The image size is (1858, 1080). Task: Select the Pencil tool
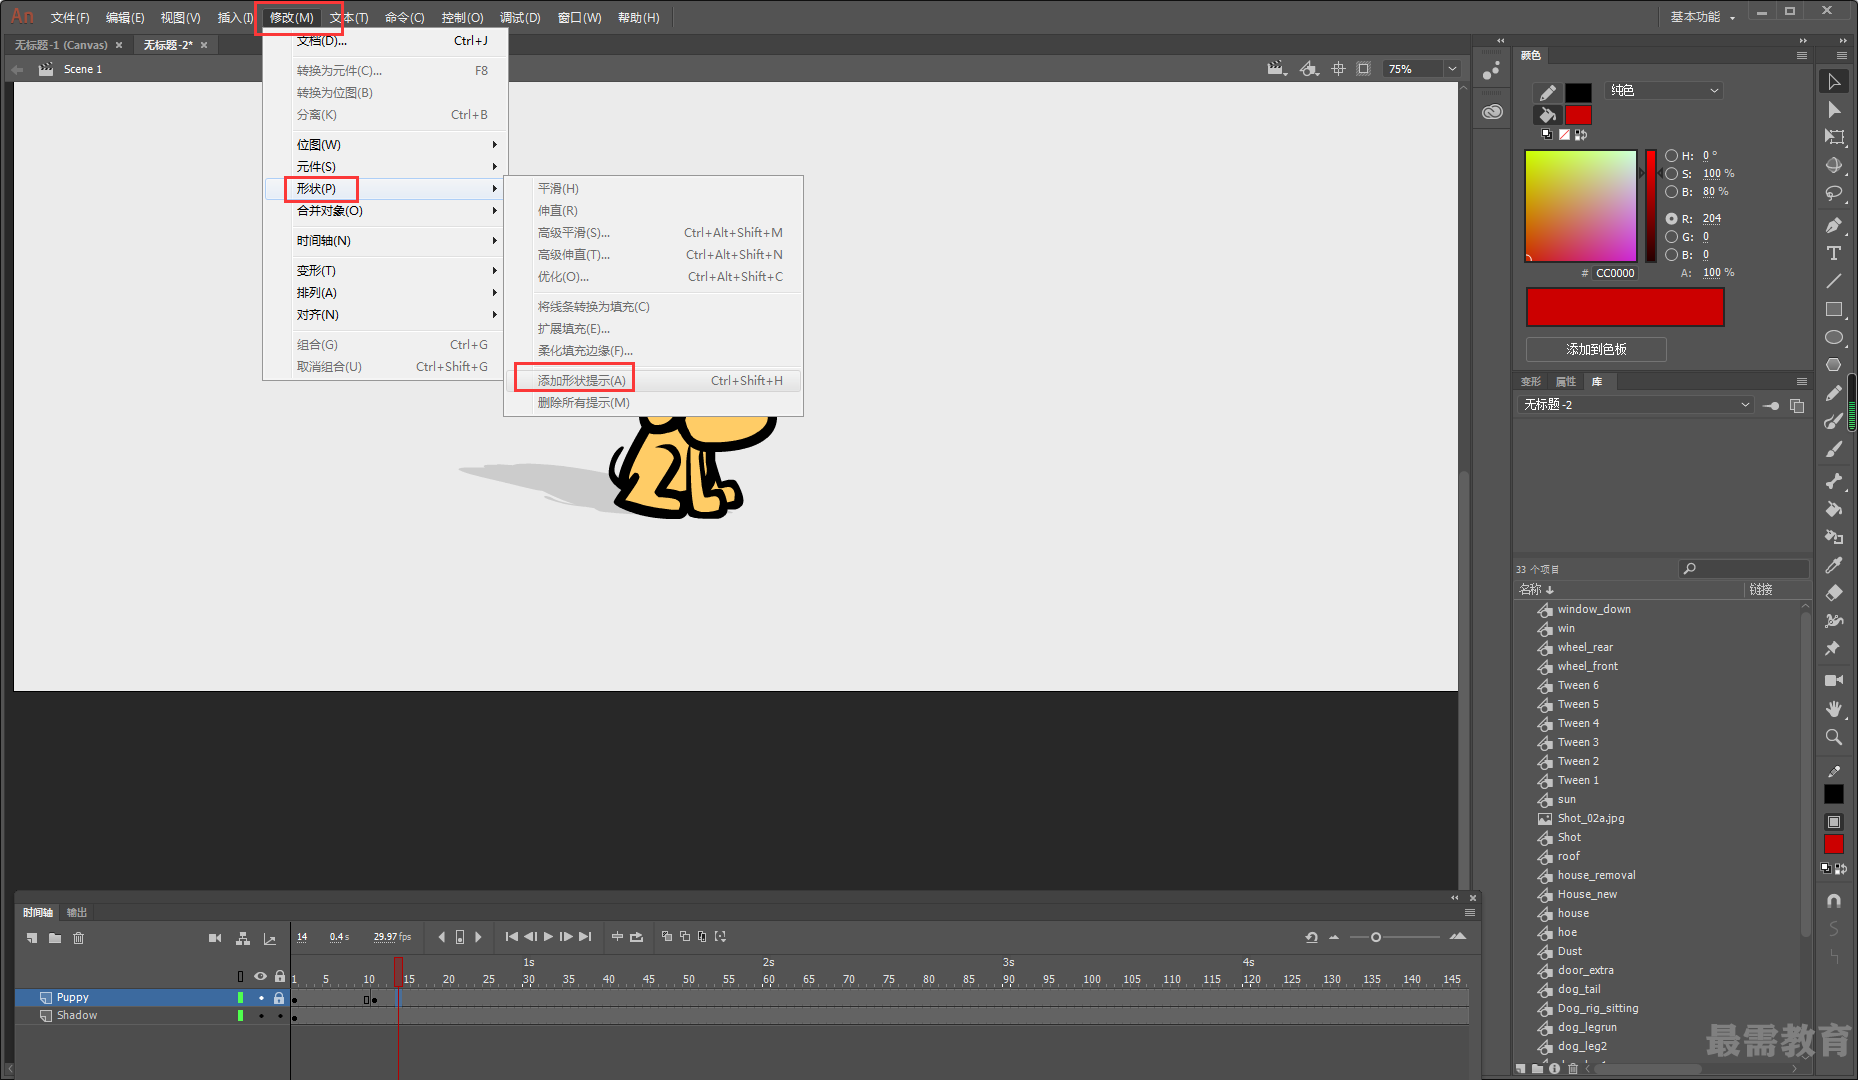[1833, 393]
